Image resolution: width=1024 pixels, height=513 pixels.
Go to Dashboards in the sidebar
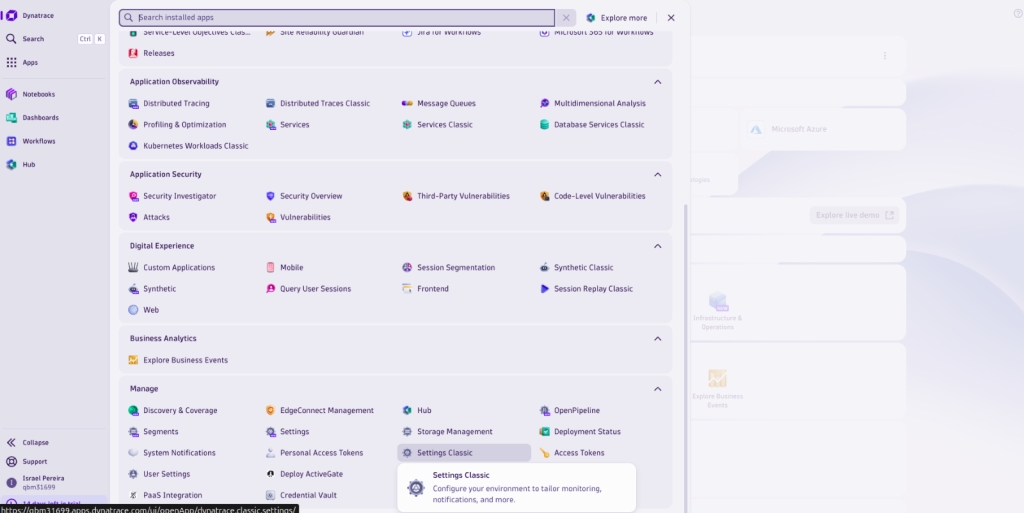click(40, 118)
